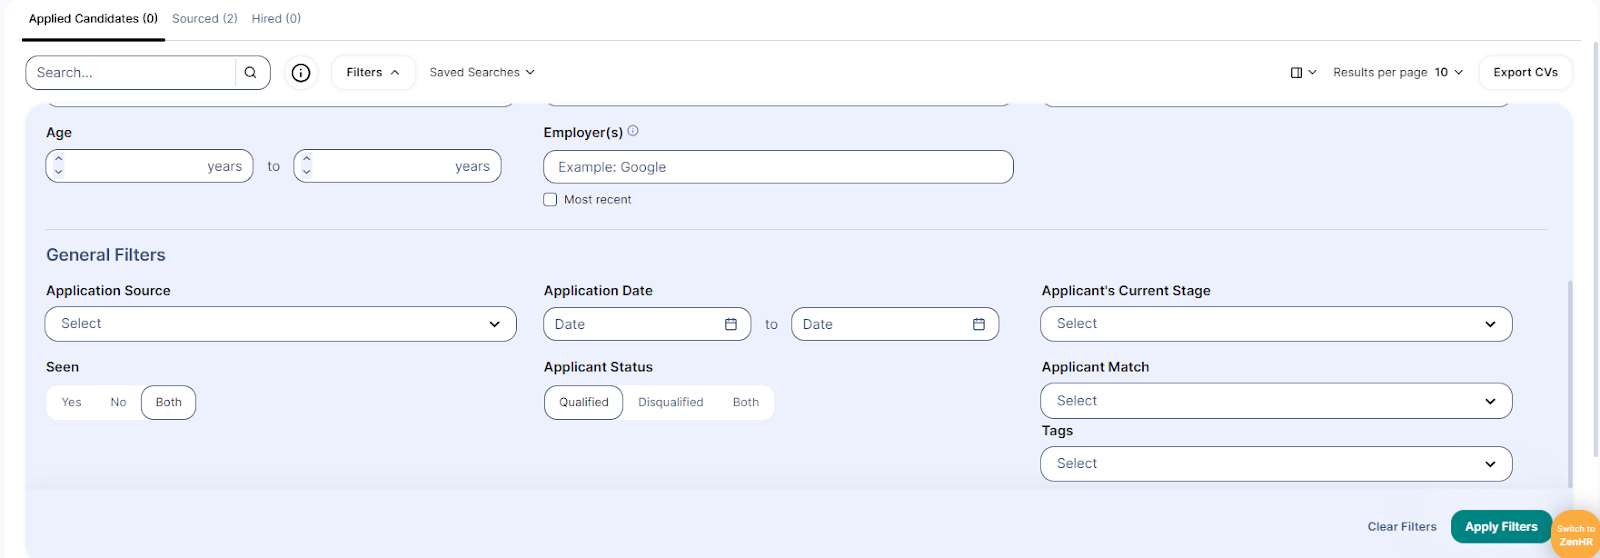Open Tags select dropdown

[1276, 464]
